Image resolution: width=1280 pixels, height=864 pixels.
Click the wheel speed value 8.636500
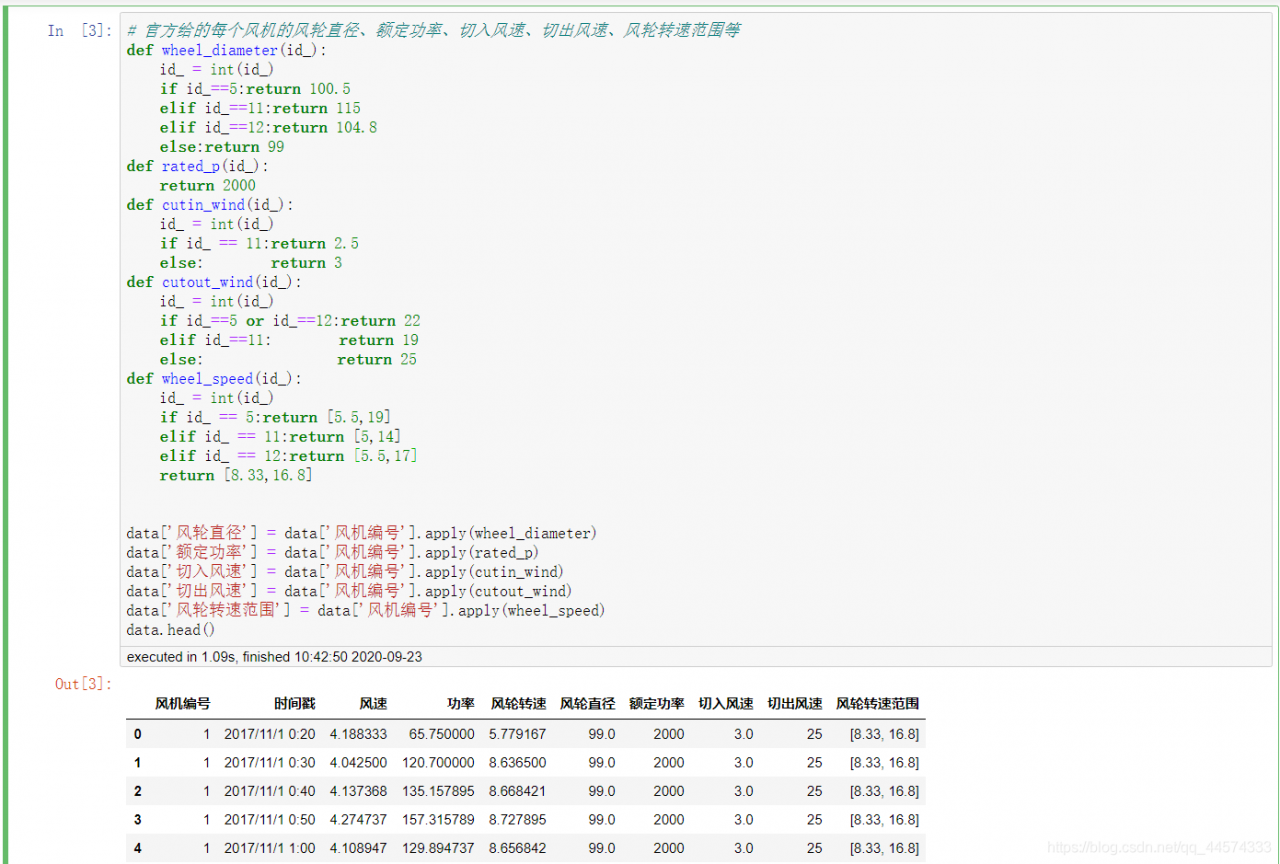coord(518,762)
